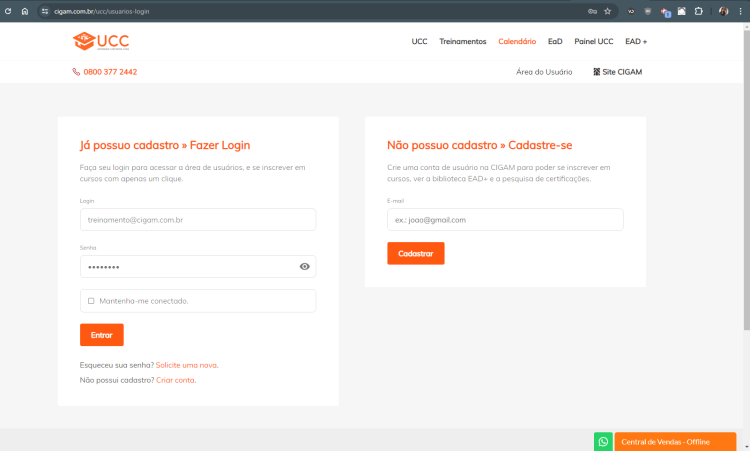The image size is (750, 451).
Task: Bookmark this page with the star icon
Action: 607,11
